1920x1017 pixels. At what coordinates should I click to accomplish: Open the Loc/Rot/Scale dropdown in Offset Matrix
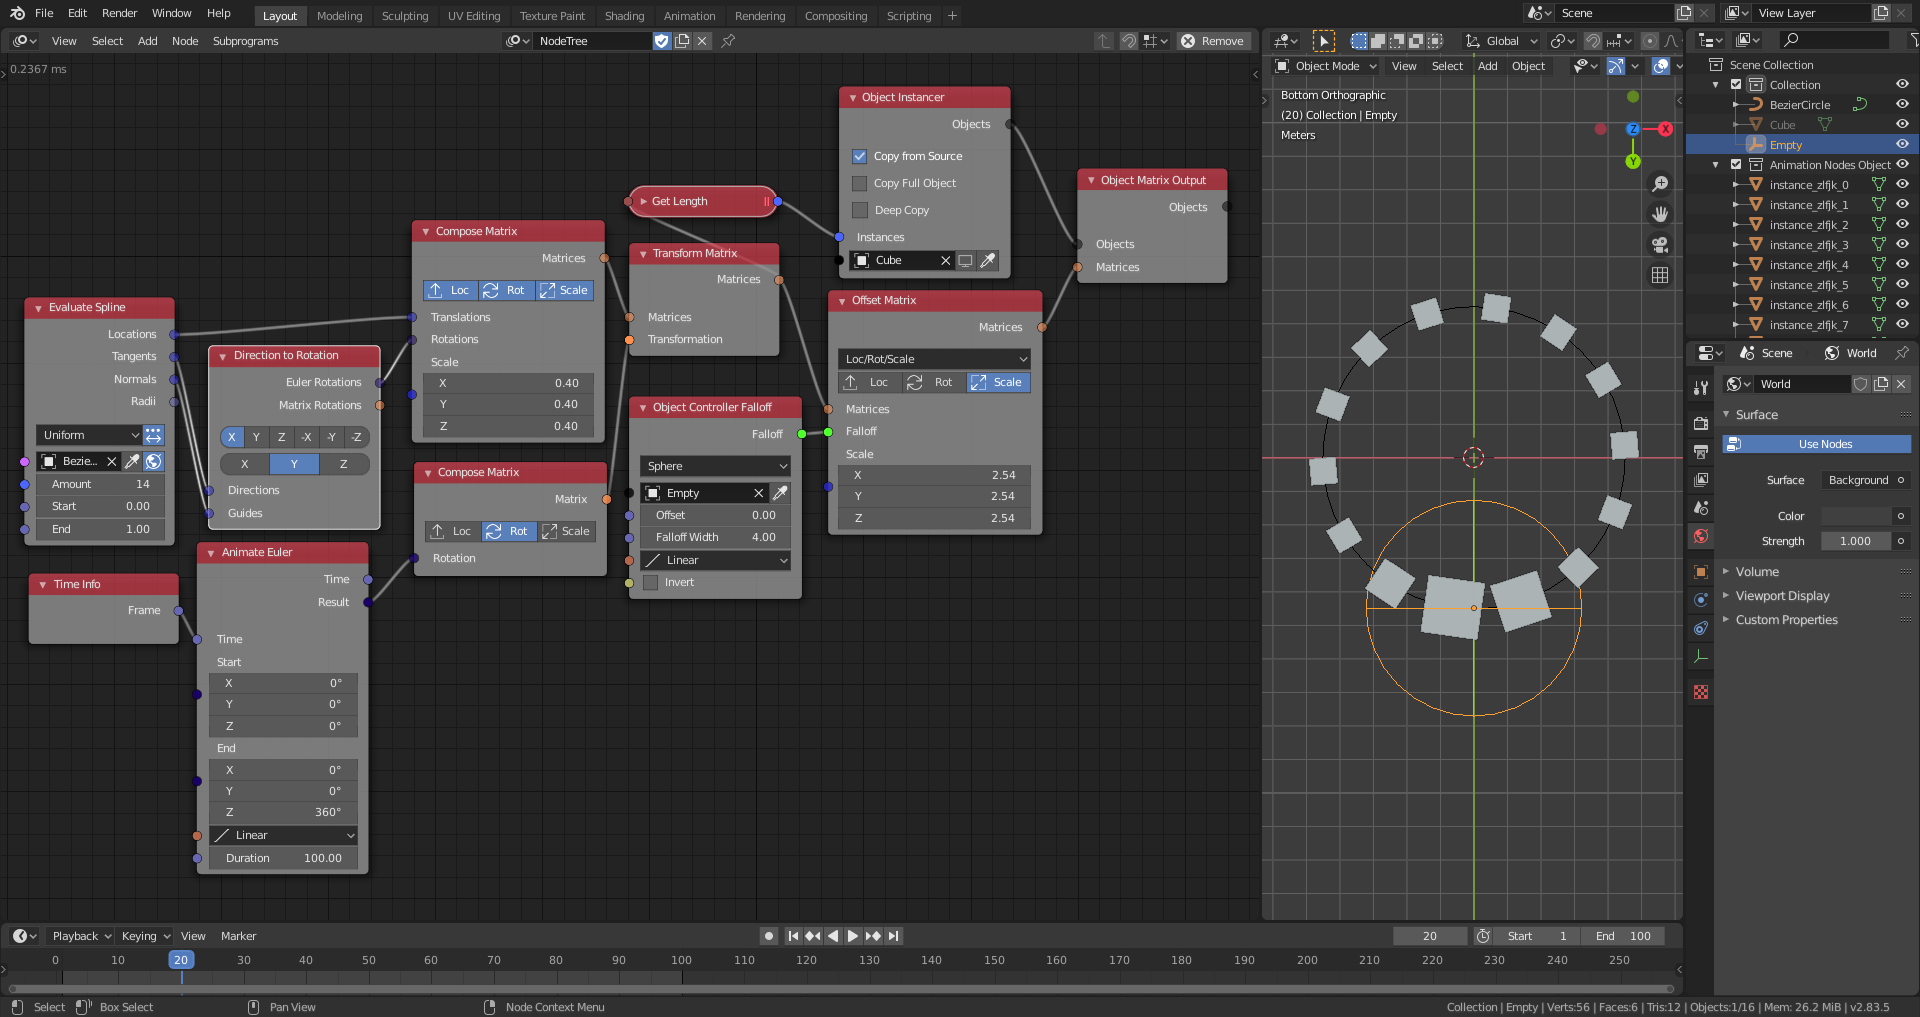[x=934, y=359]
